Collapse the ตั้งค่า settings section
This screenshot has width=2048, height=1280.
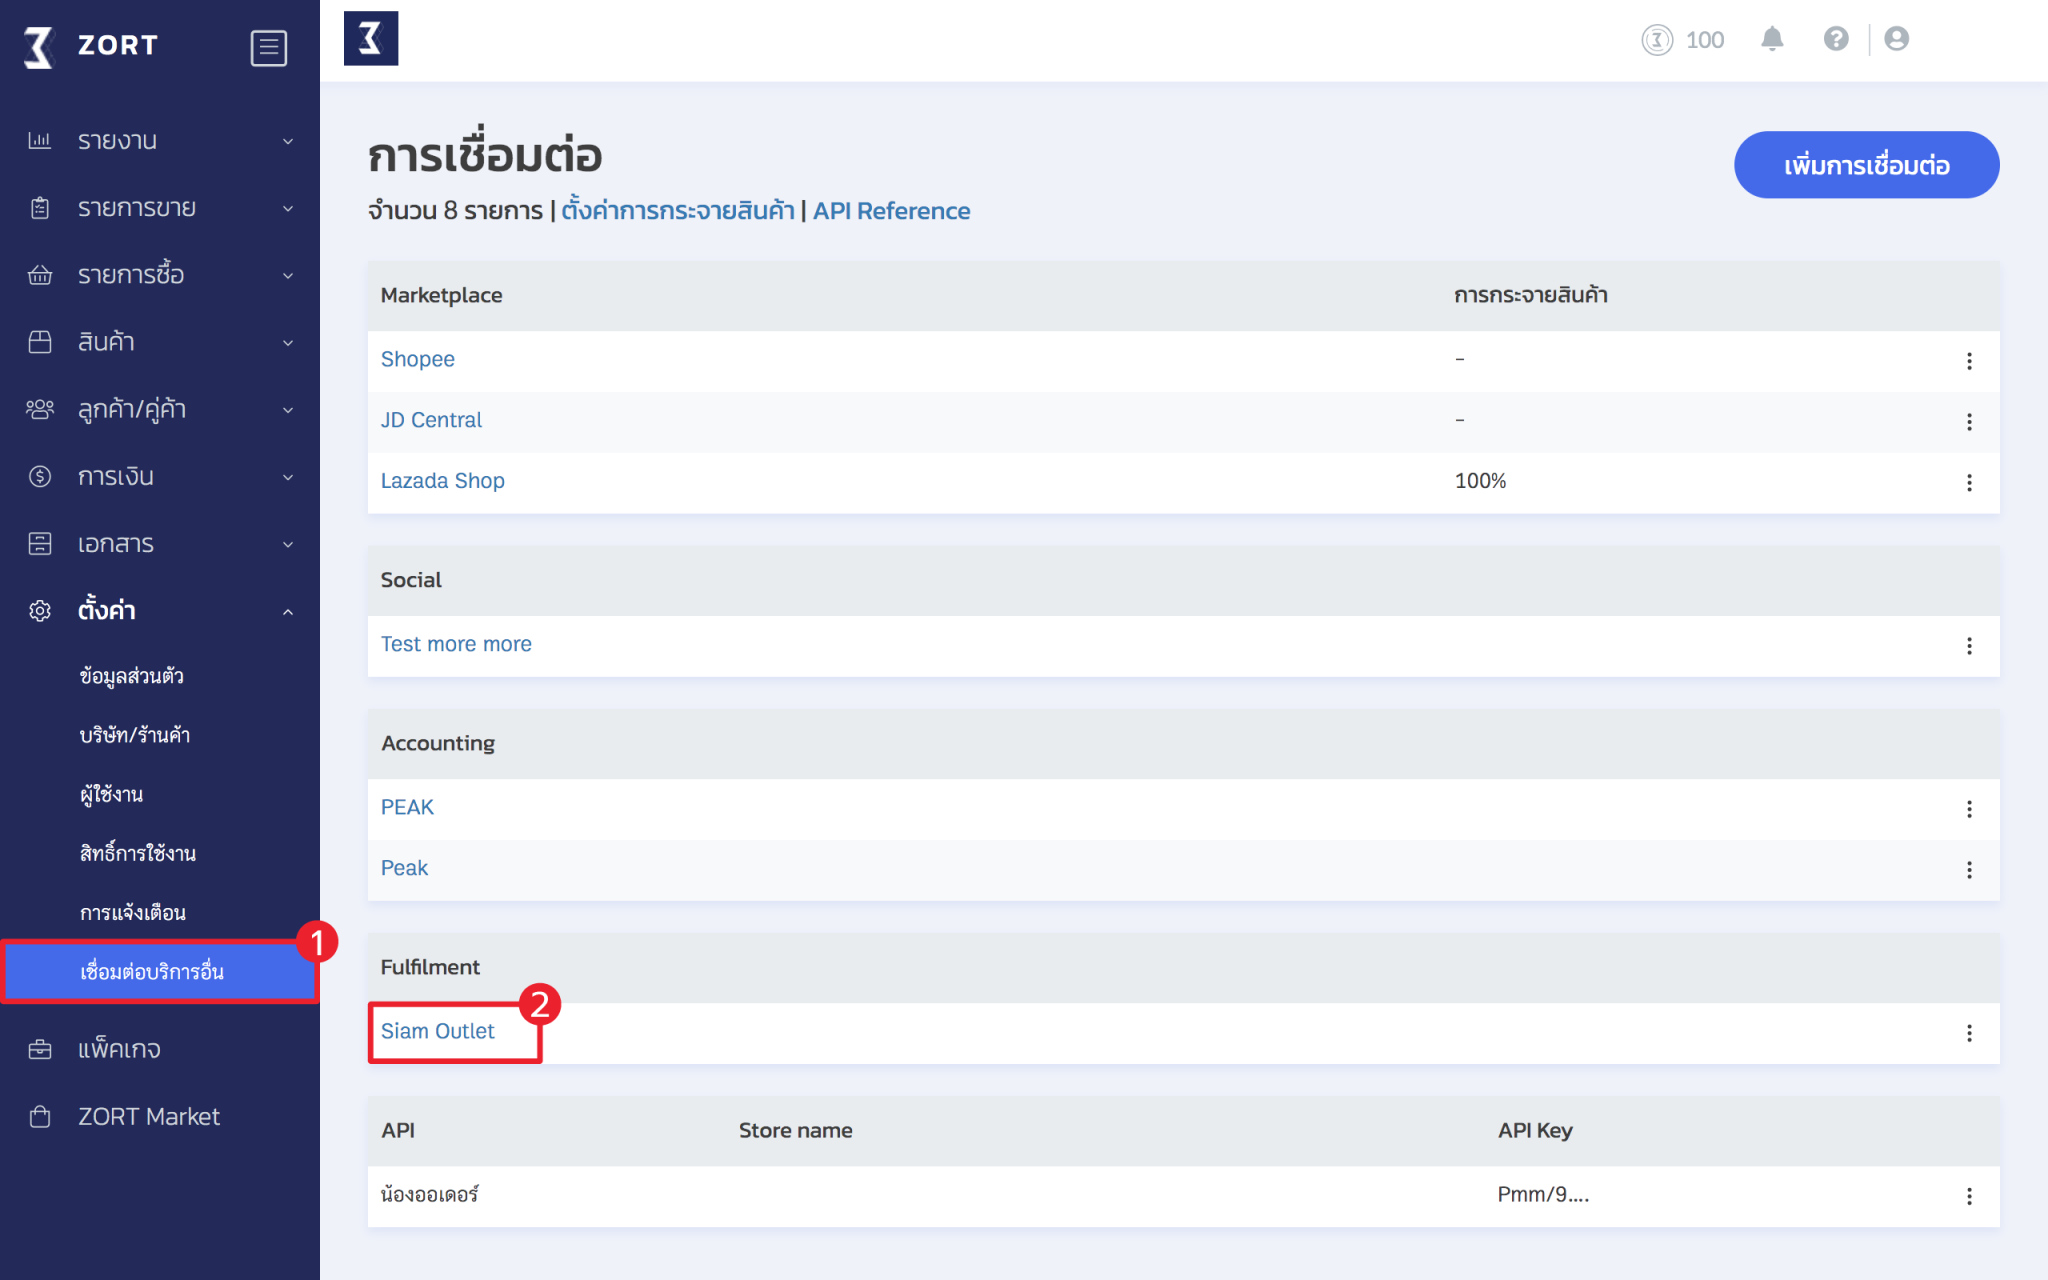(160, 611)
